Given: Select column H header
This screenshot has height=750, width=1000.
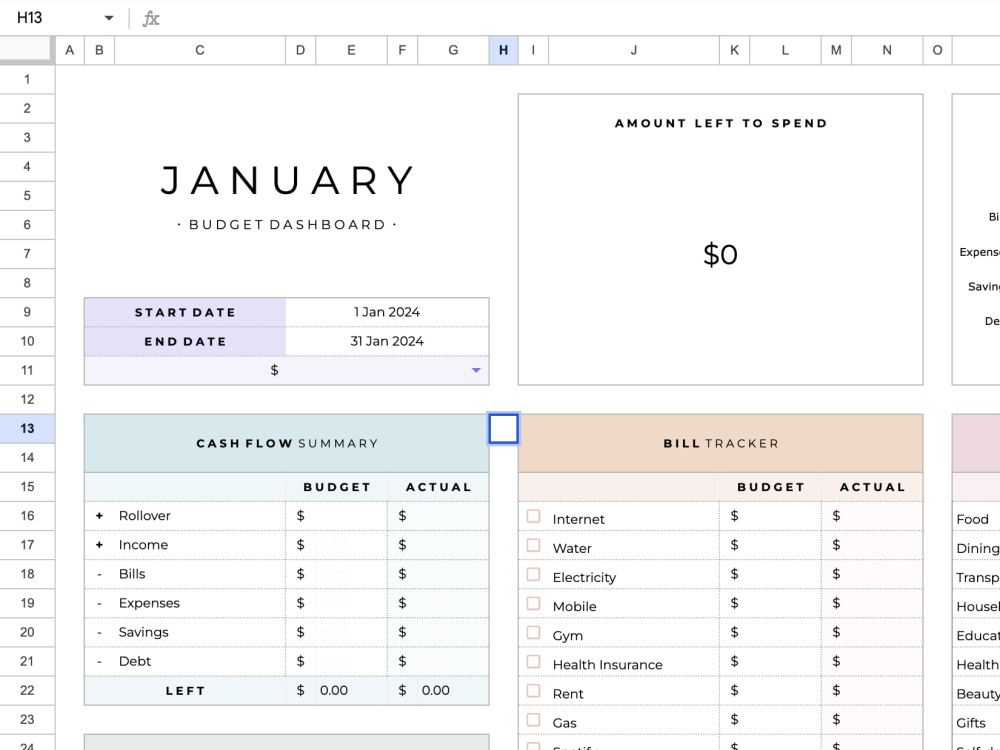Looking at the screenshot, I should coord(503,50).
